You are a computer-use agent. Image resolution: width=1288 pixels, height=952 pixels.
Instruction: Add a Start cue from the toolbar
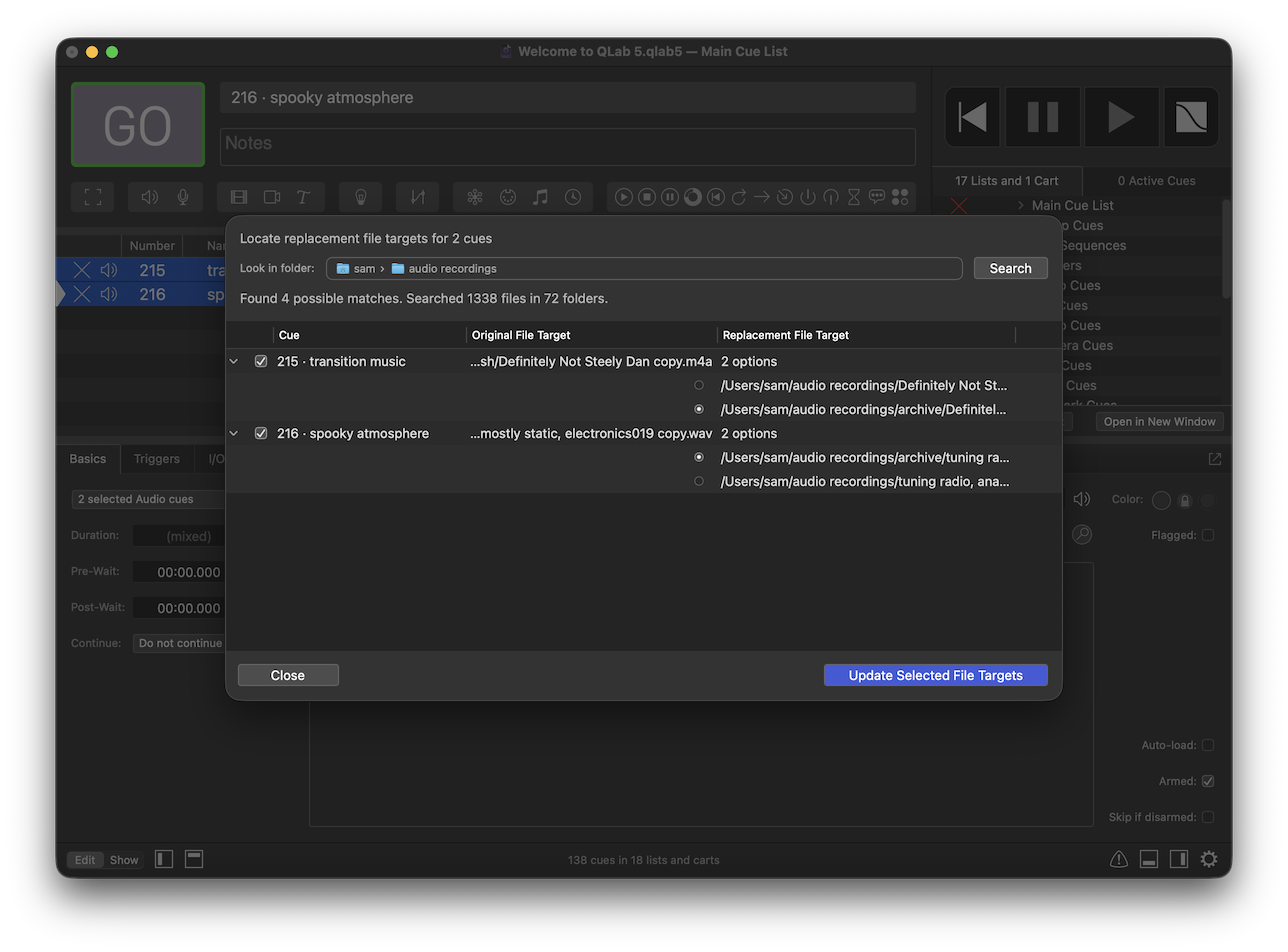coord(624,197)
